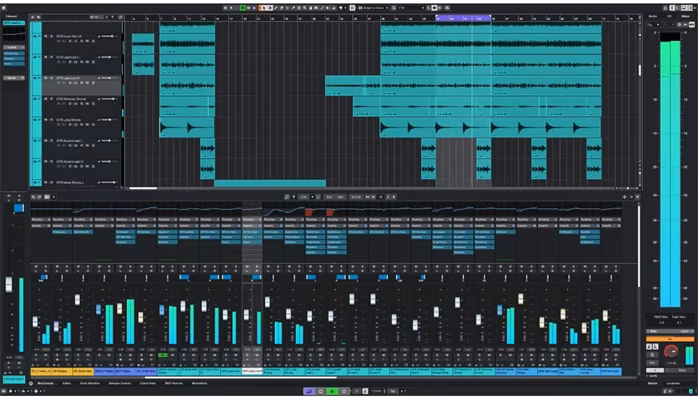The image size is (698, 400).
Task: Mute the GTR Shimmer Strums track
Action: pos(45,99)
